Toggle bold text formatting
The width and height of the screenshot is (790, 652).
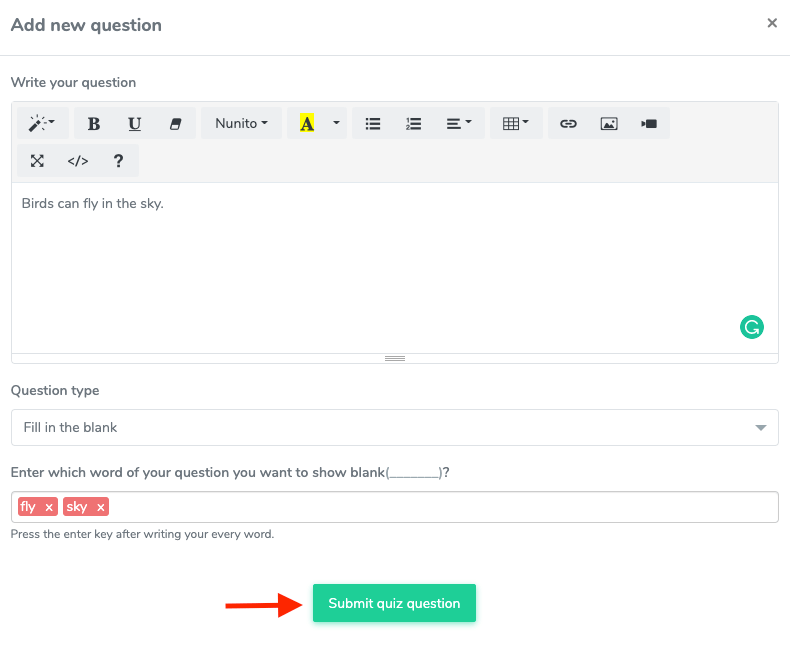tap(94, 124)
